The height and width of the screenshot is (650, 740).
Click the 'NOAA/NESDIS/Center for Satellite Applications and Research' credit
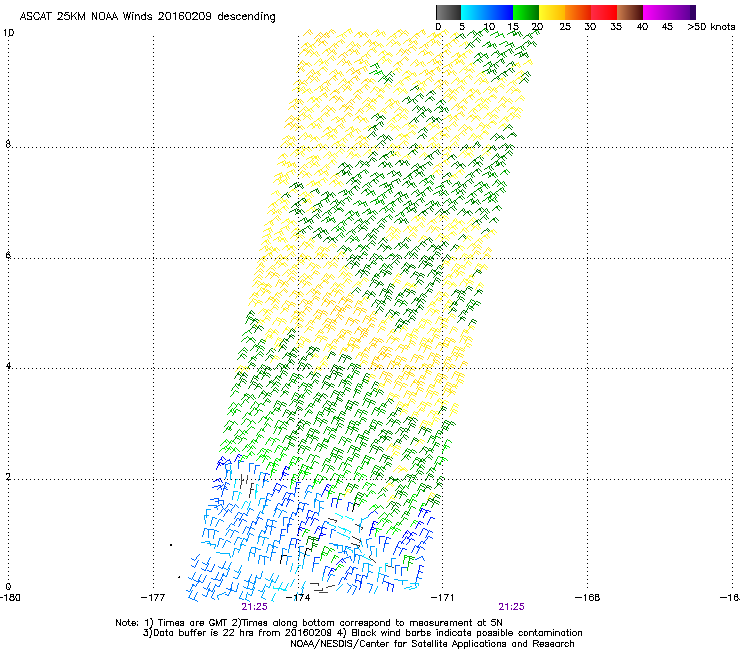tap(432, 644)
